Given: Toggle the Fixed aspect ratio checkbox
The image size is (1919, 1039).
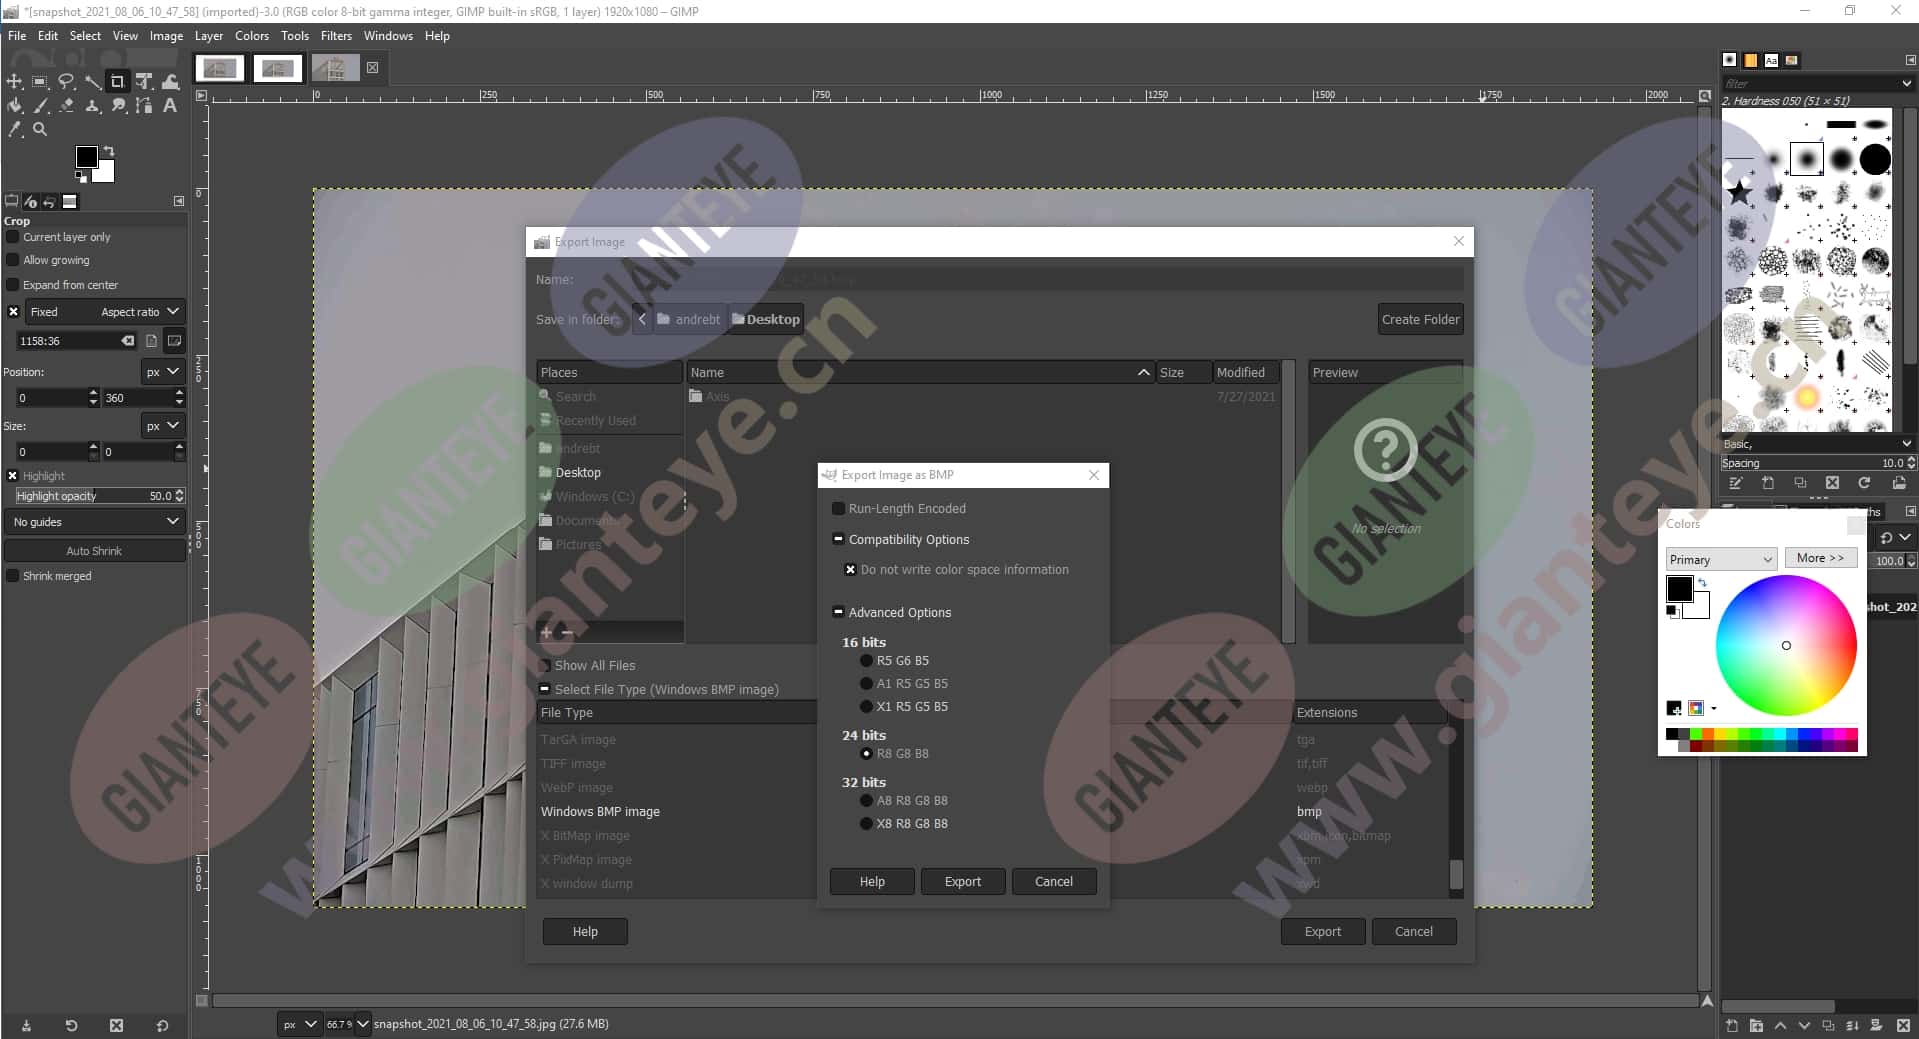Looking at the screenshot, I should 13,312.
